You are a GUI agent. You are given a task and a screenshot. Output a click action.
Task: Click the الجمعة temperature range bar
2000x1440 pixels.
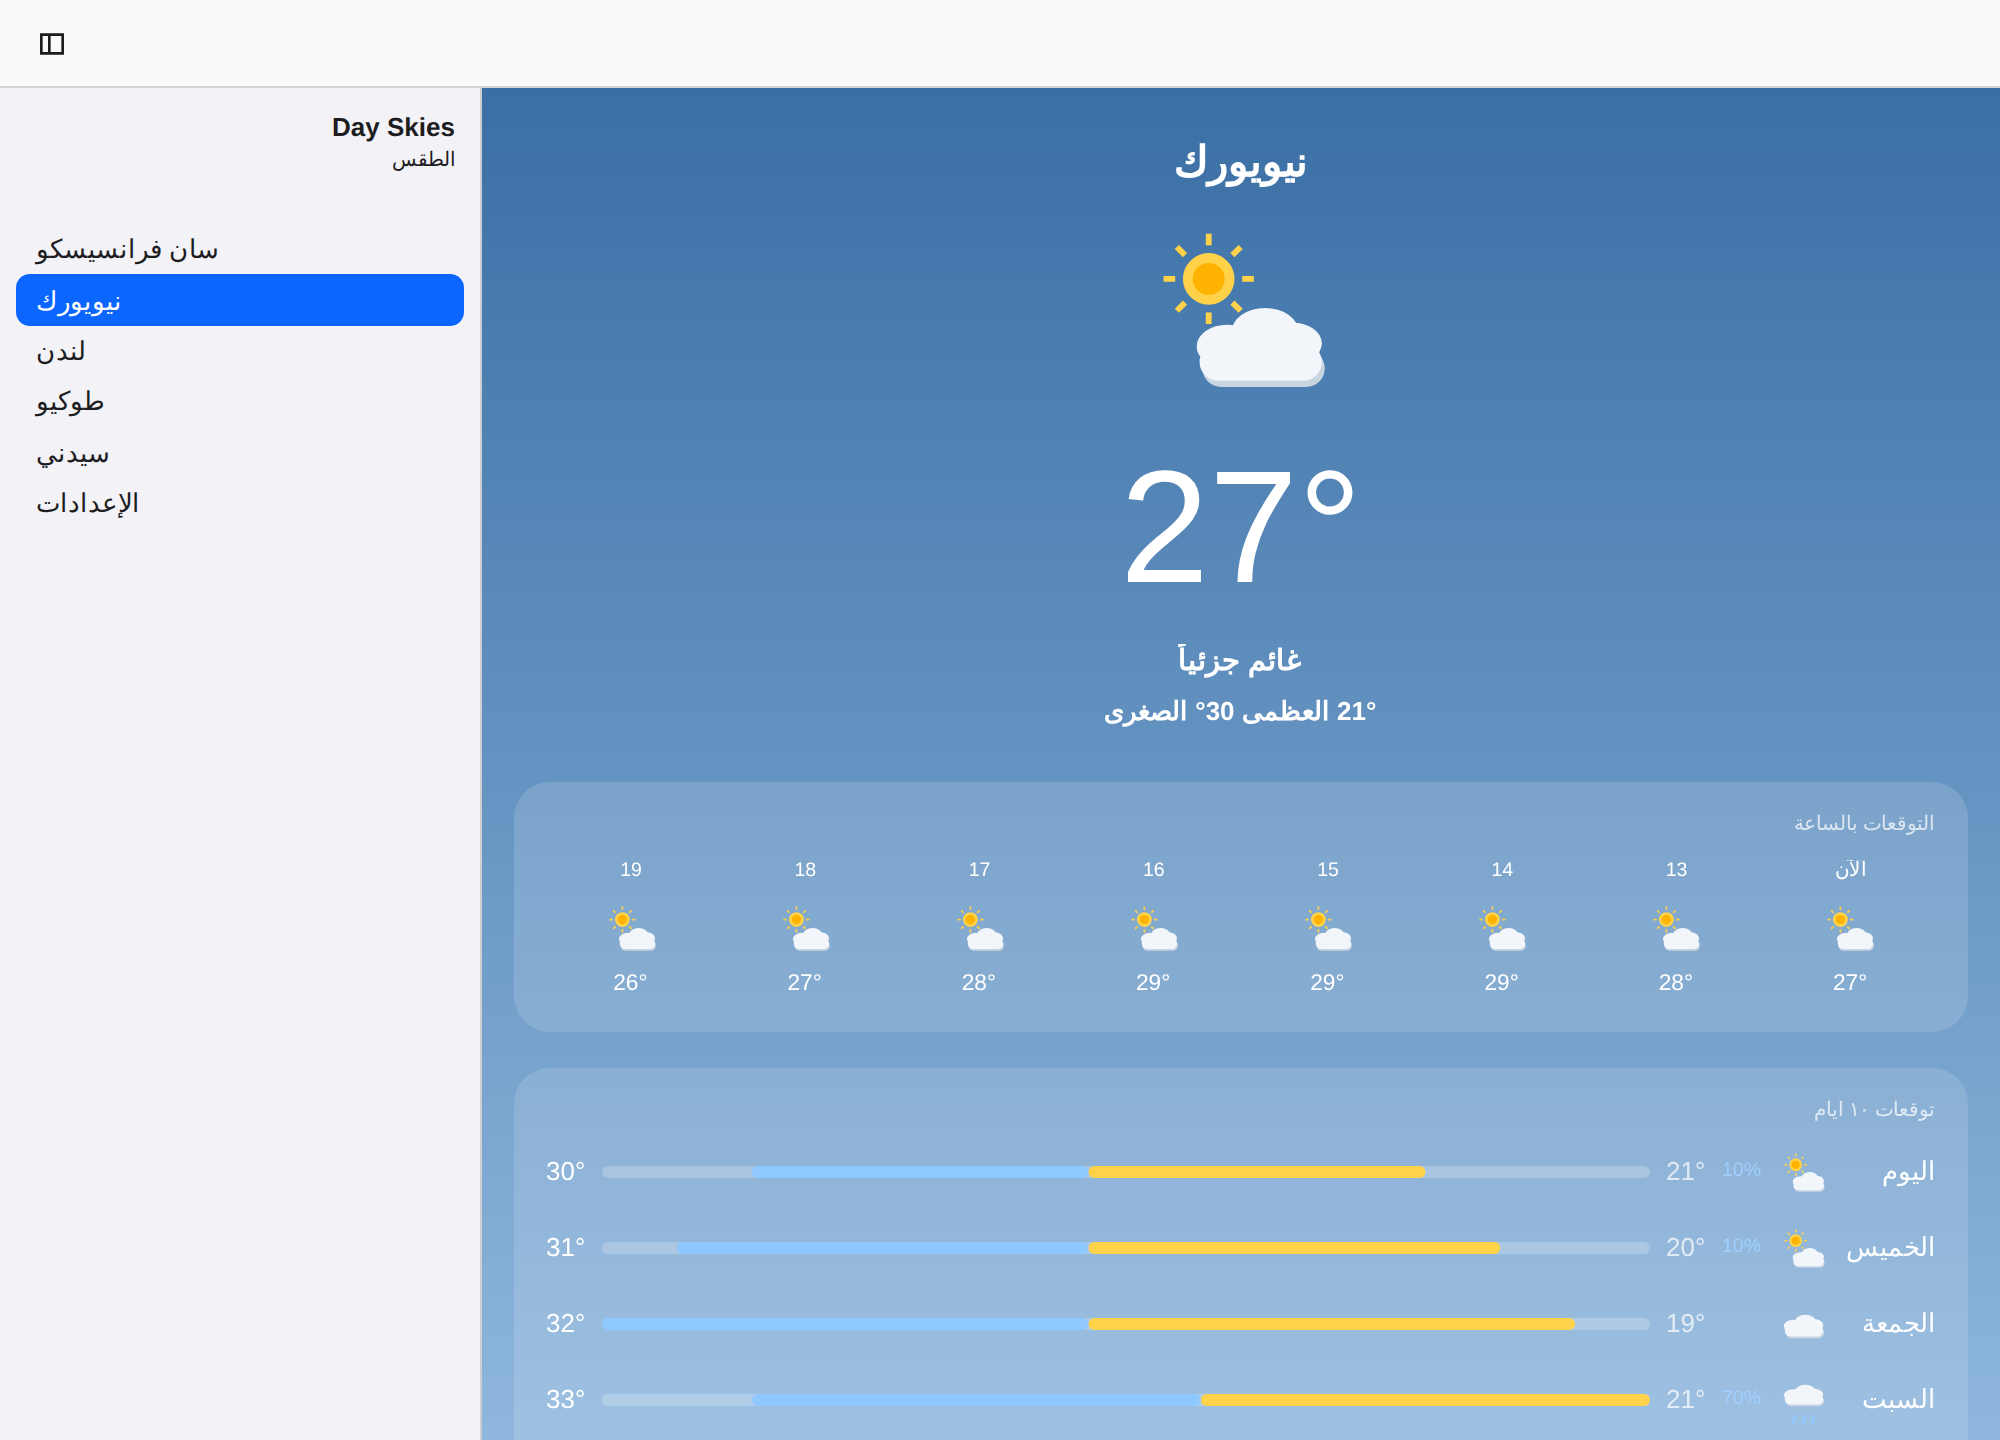coord(1126,1324)
